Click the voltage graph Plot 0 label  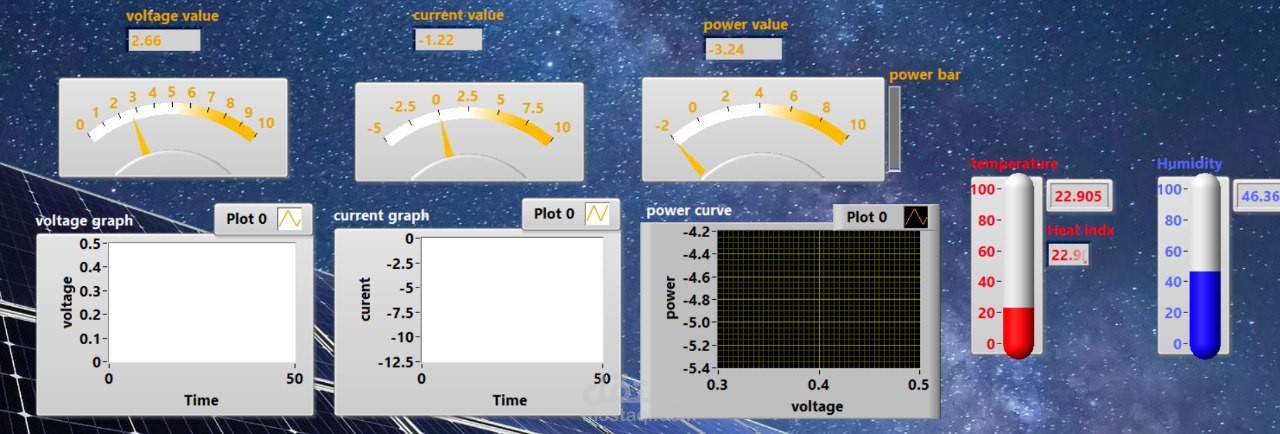246,219
